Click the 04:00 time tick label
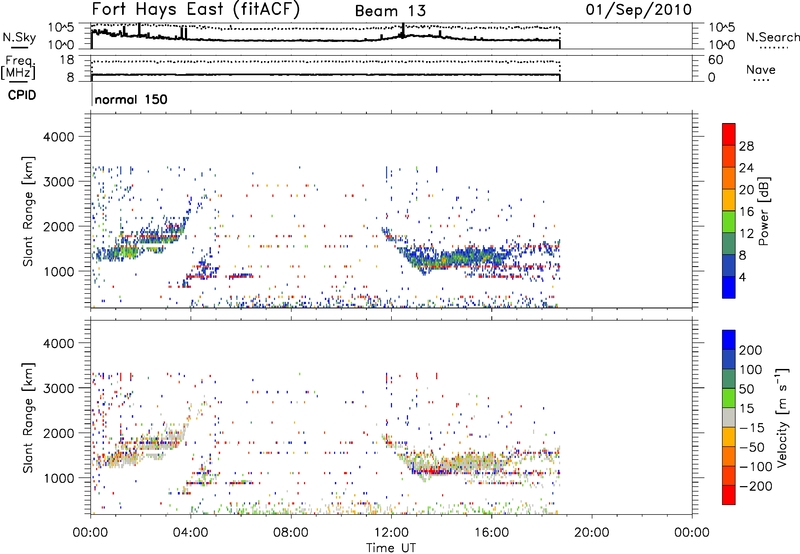The width and height of the screenshot is (800, 554). point(190,533)
